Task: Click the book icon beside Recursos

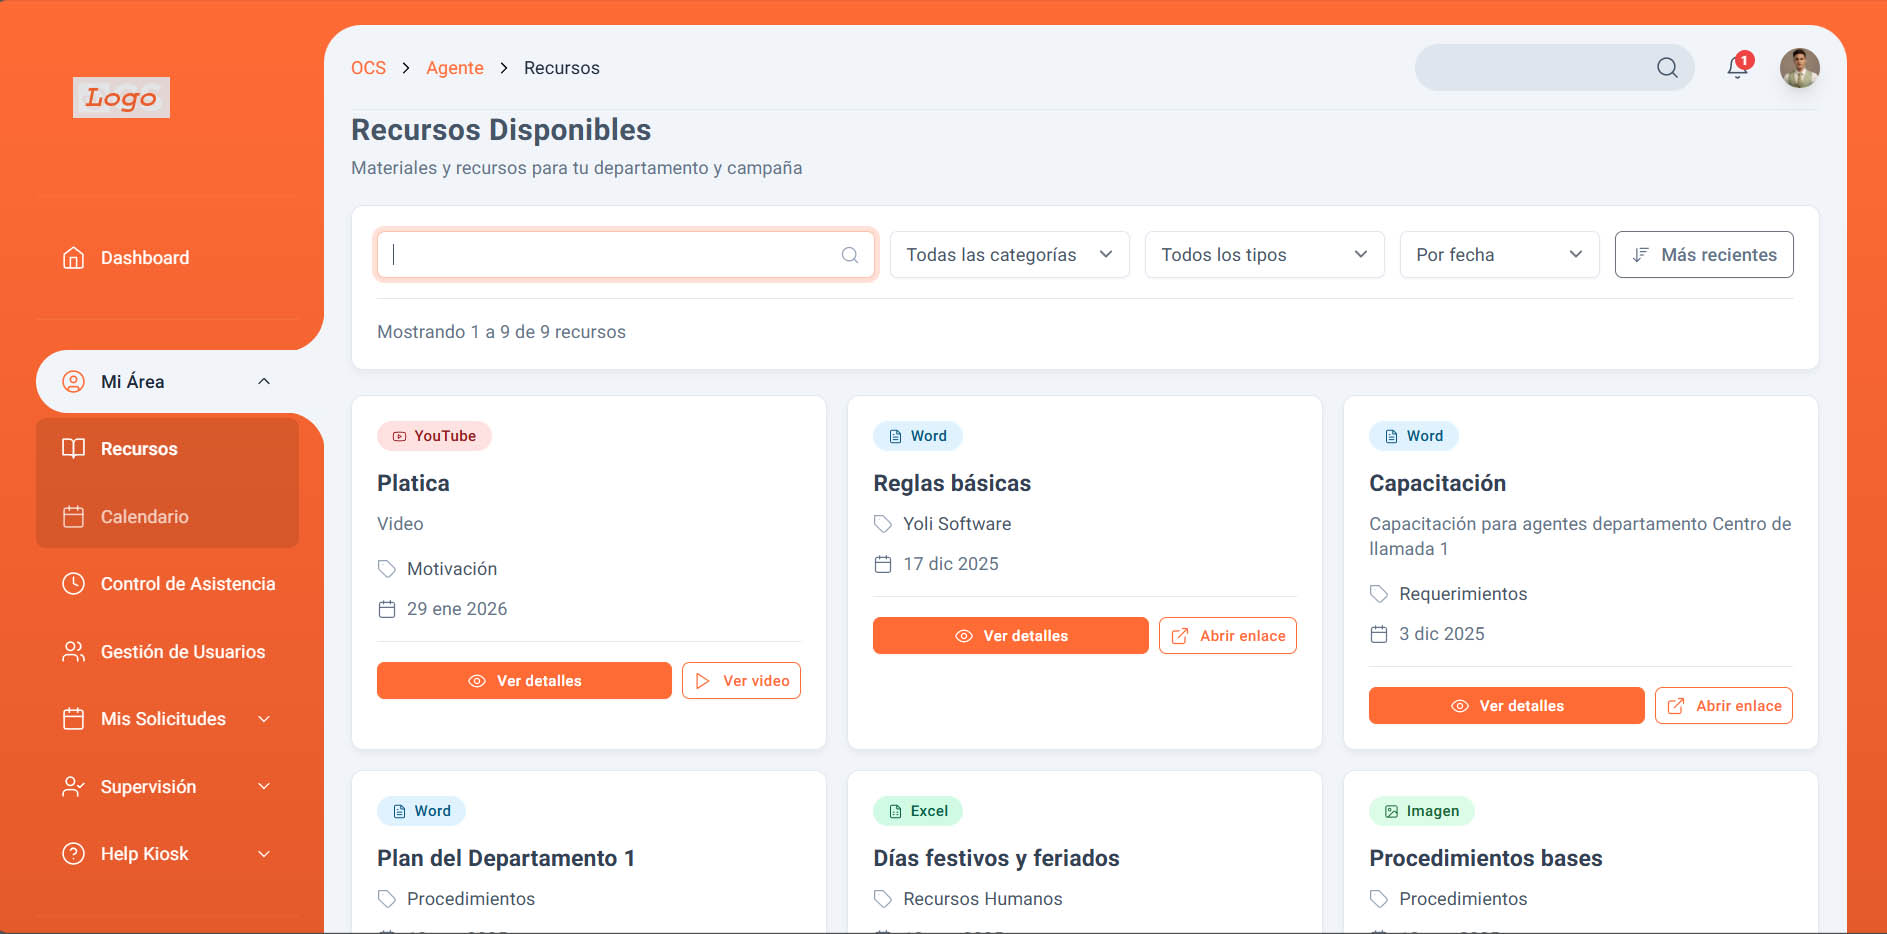Action: pos(73,448)
